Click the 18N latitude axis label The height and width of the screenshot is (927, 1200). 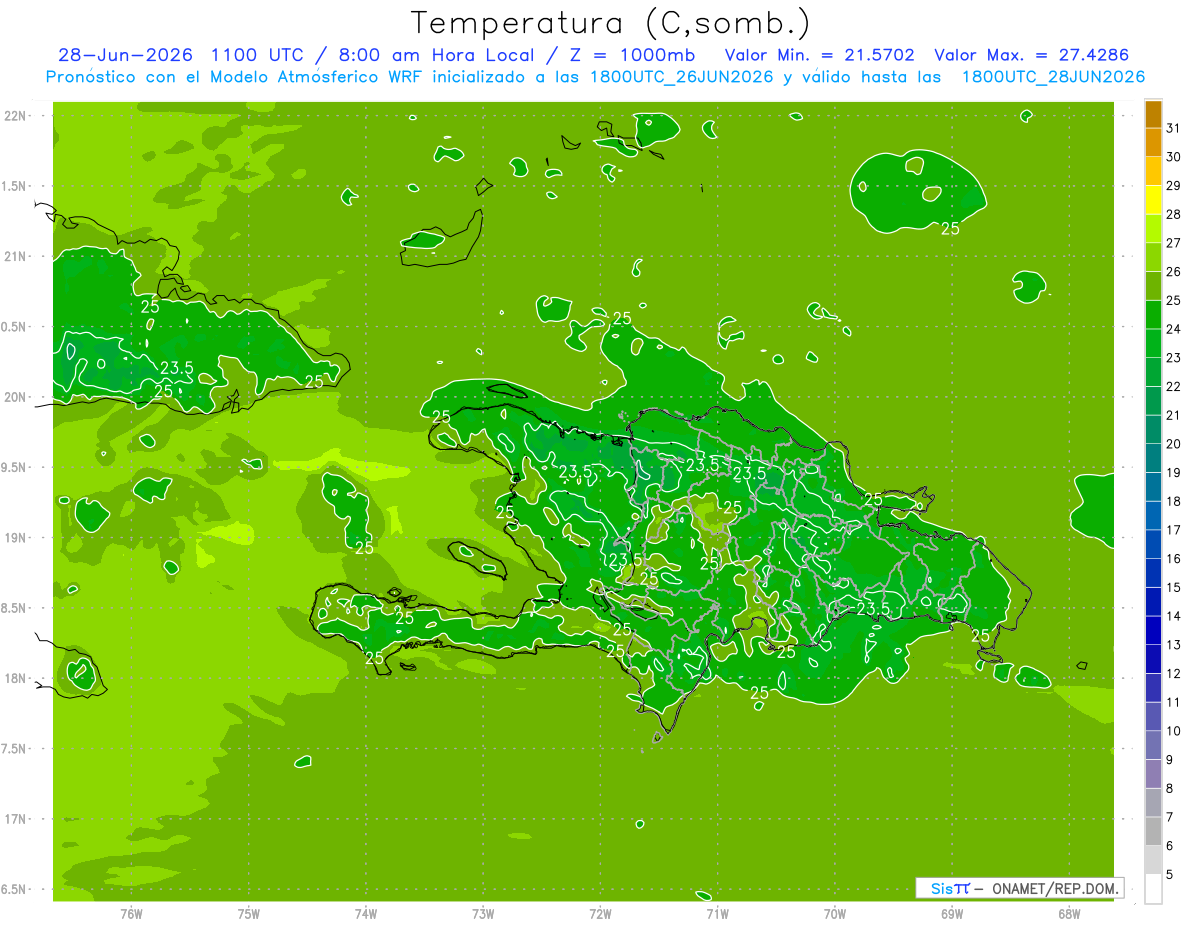[17, 678]
